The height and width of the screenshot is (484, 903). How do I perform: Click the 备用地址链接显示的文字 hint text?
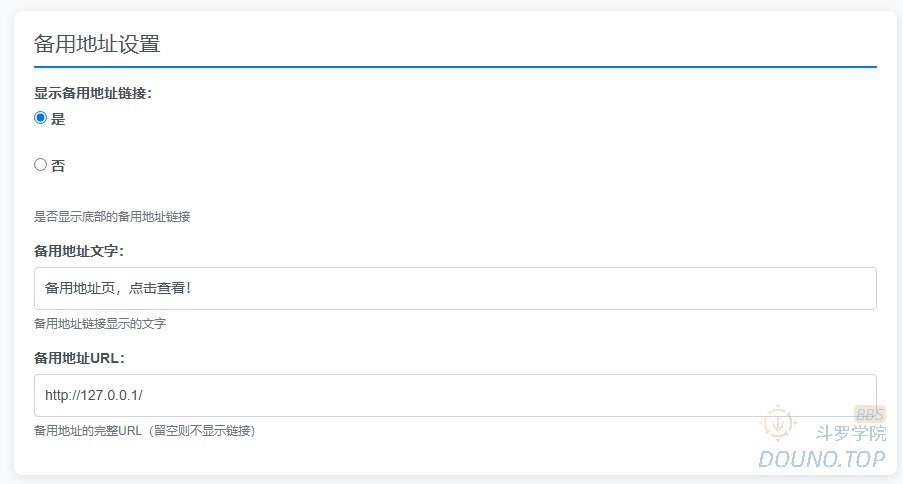pos(100,323)
